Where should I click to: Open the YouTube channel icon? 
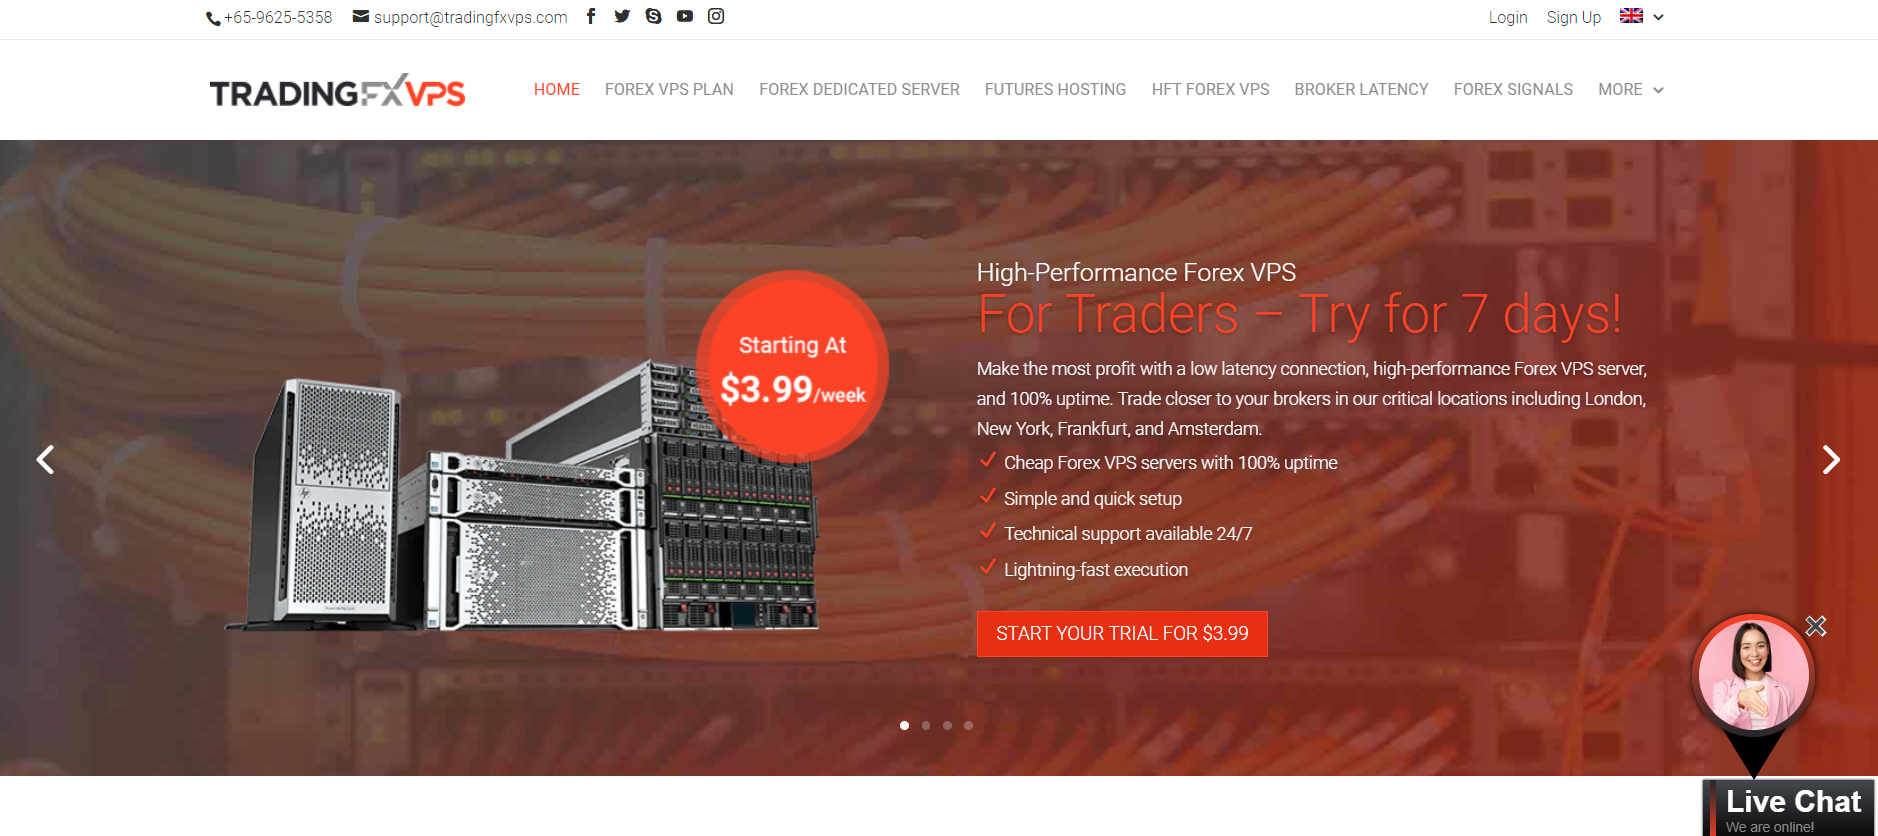pos(684,16)
